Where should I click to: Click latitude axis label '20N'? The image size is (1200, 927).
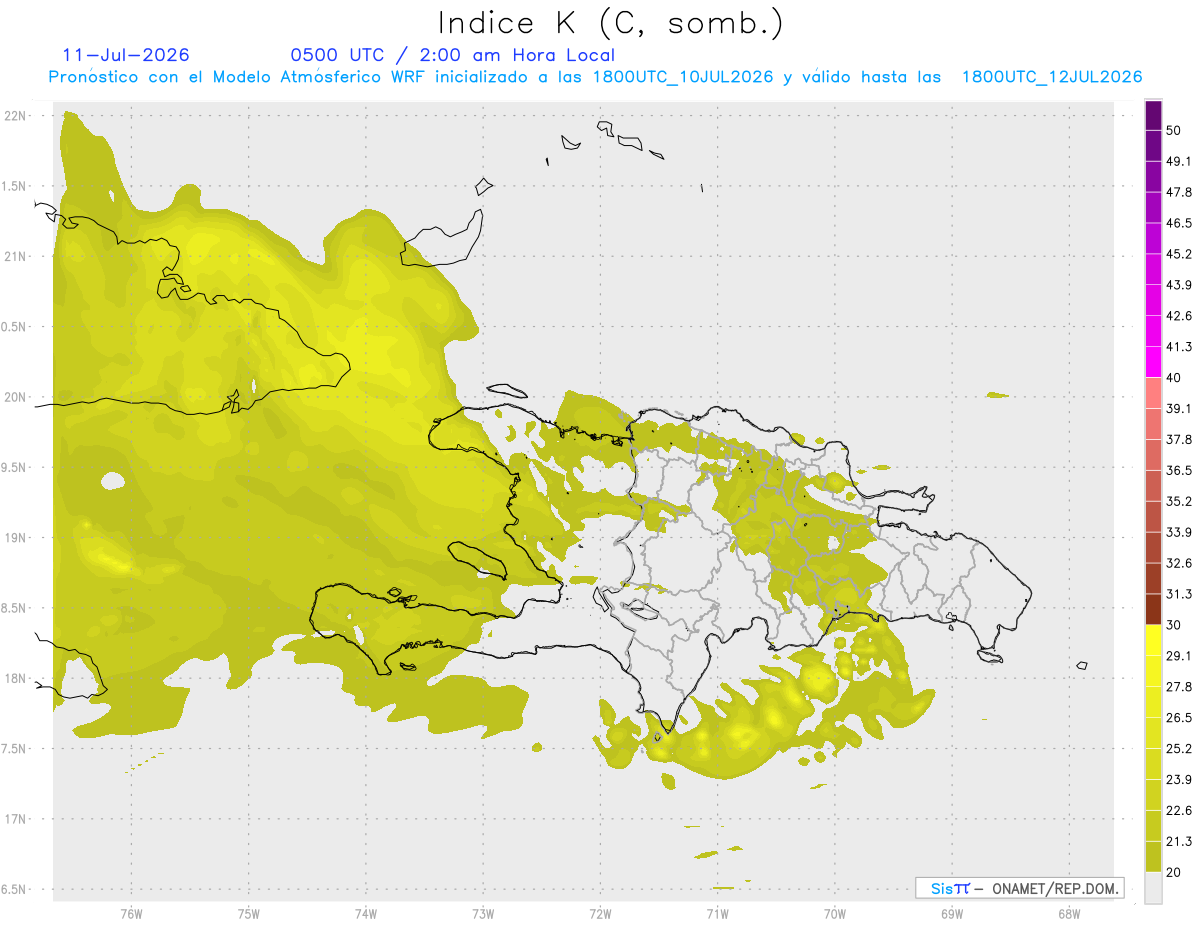click(x=16, y=397)
